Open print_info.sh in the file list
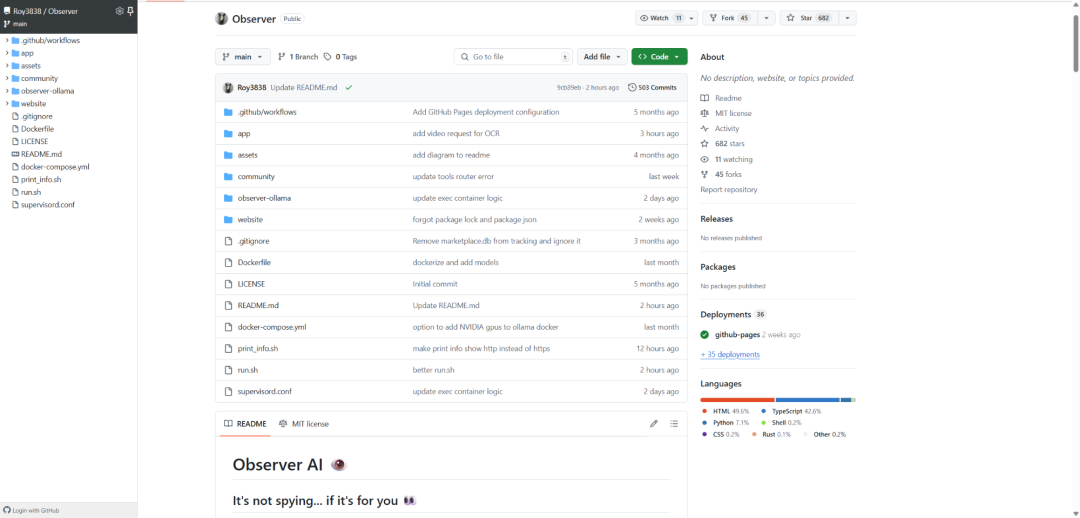 258,349
